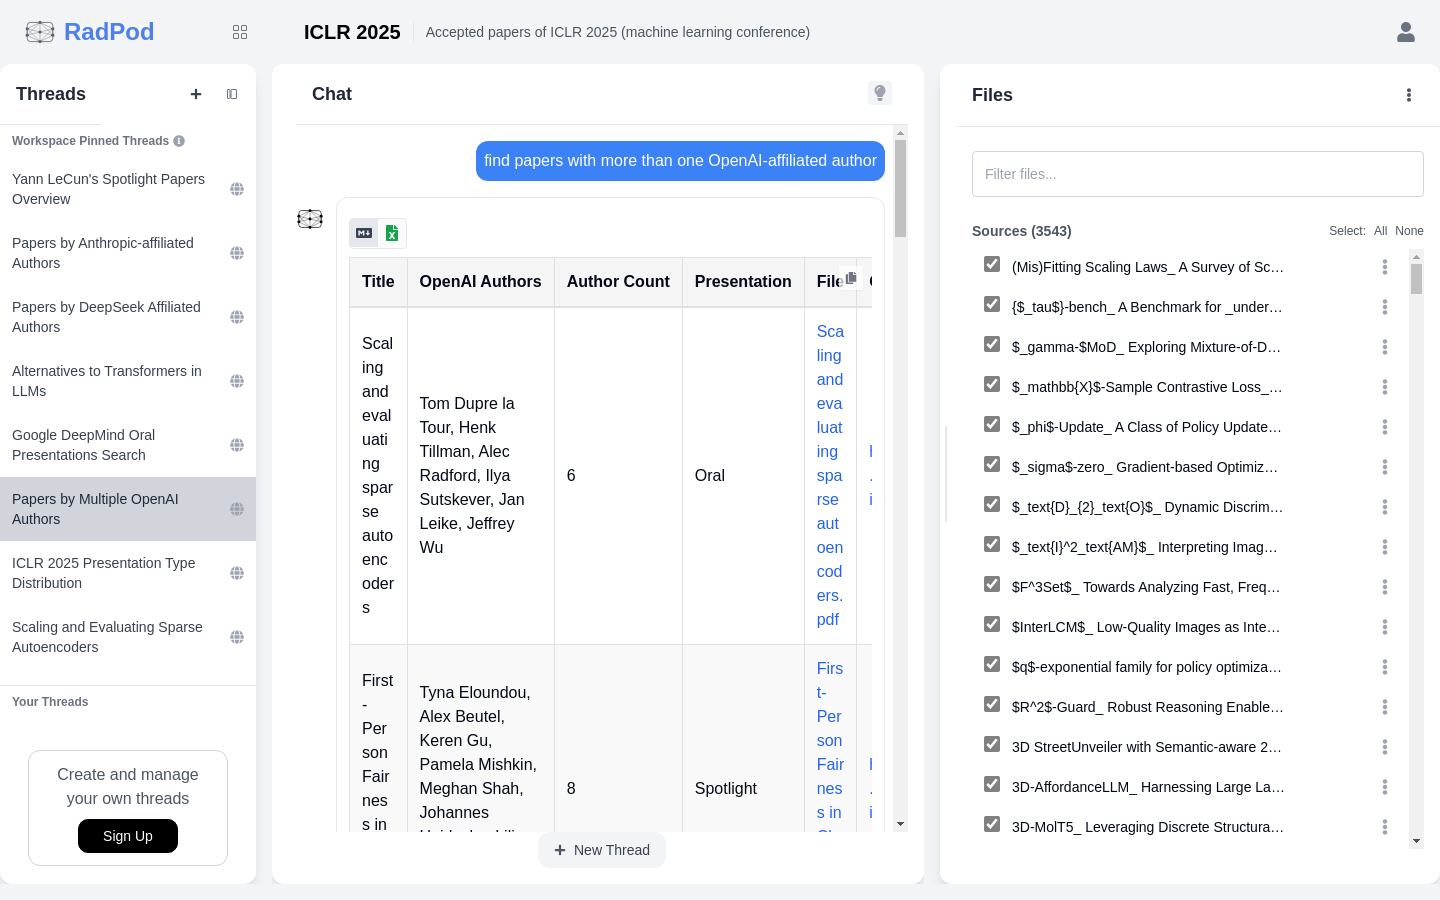The width and height of the screenshot is (1440, 900).
Task: Click the Sign Up button
Action: click(128, 836)
